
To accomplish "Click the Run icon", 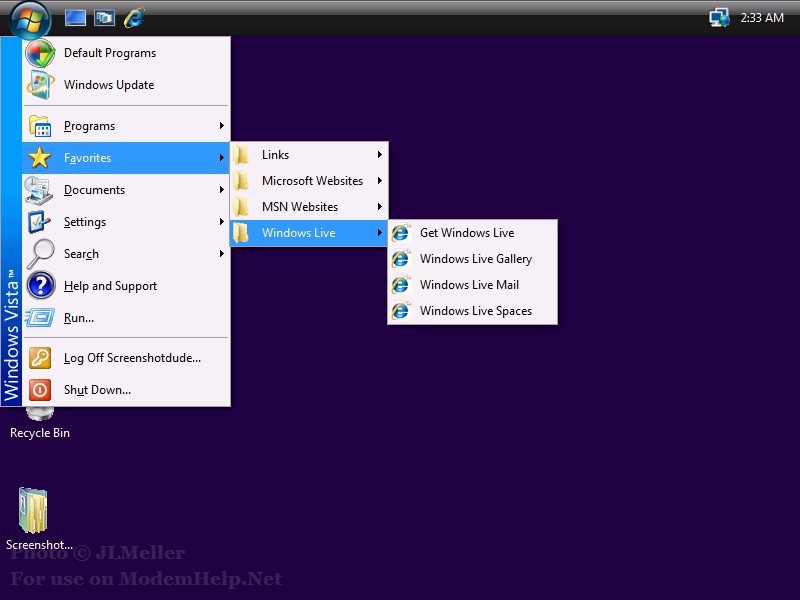I will tap(39, 317).
